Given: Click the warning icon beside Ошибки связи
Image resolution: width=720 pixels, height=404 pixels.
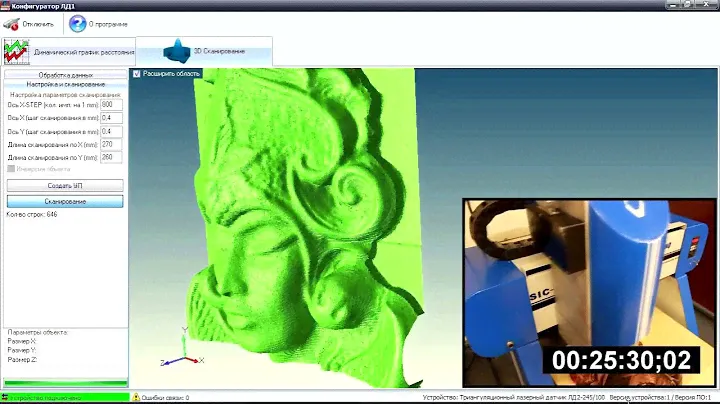Looking at the screenshot, I should (136, 397).
